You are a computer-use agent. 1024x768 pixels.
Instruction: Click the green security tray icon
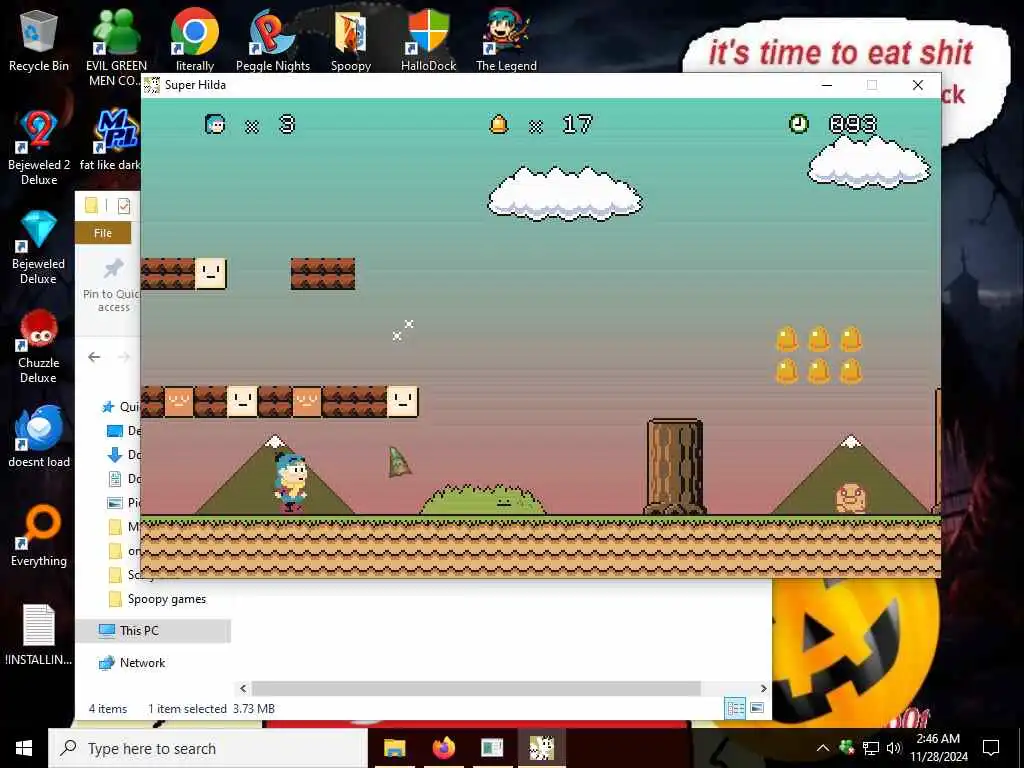coord(847,748)
